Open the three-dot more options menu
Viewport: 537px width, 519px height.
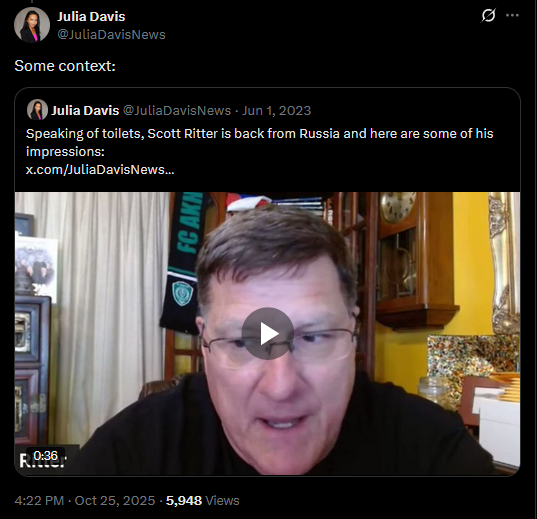coord(512,15)
